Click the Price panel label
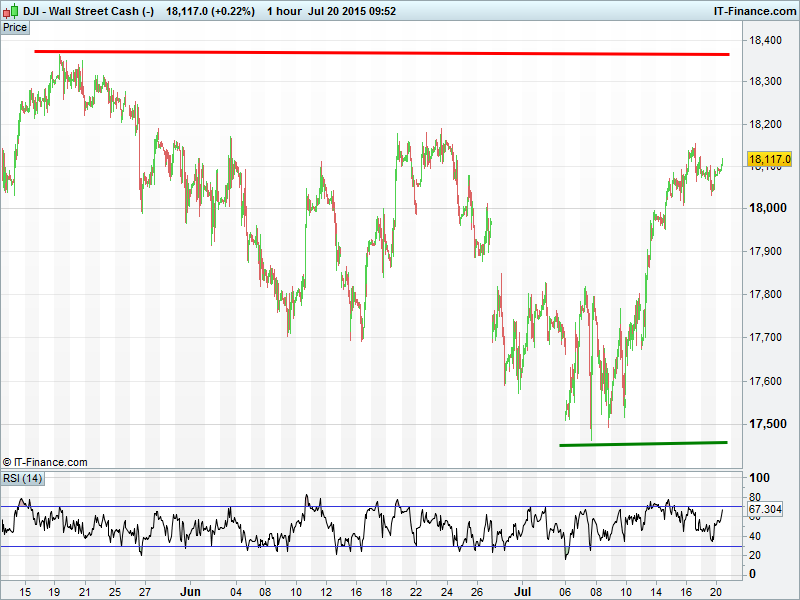This screenshot has height=600, width=800. pyautogui.click(x=15, y=27)
